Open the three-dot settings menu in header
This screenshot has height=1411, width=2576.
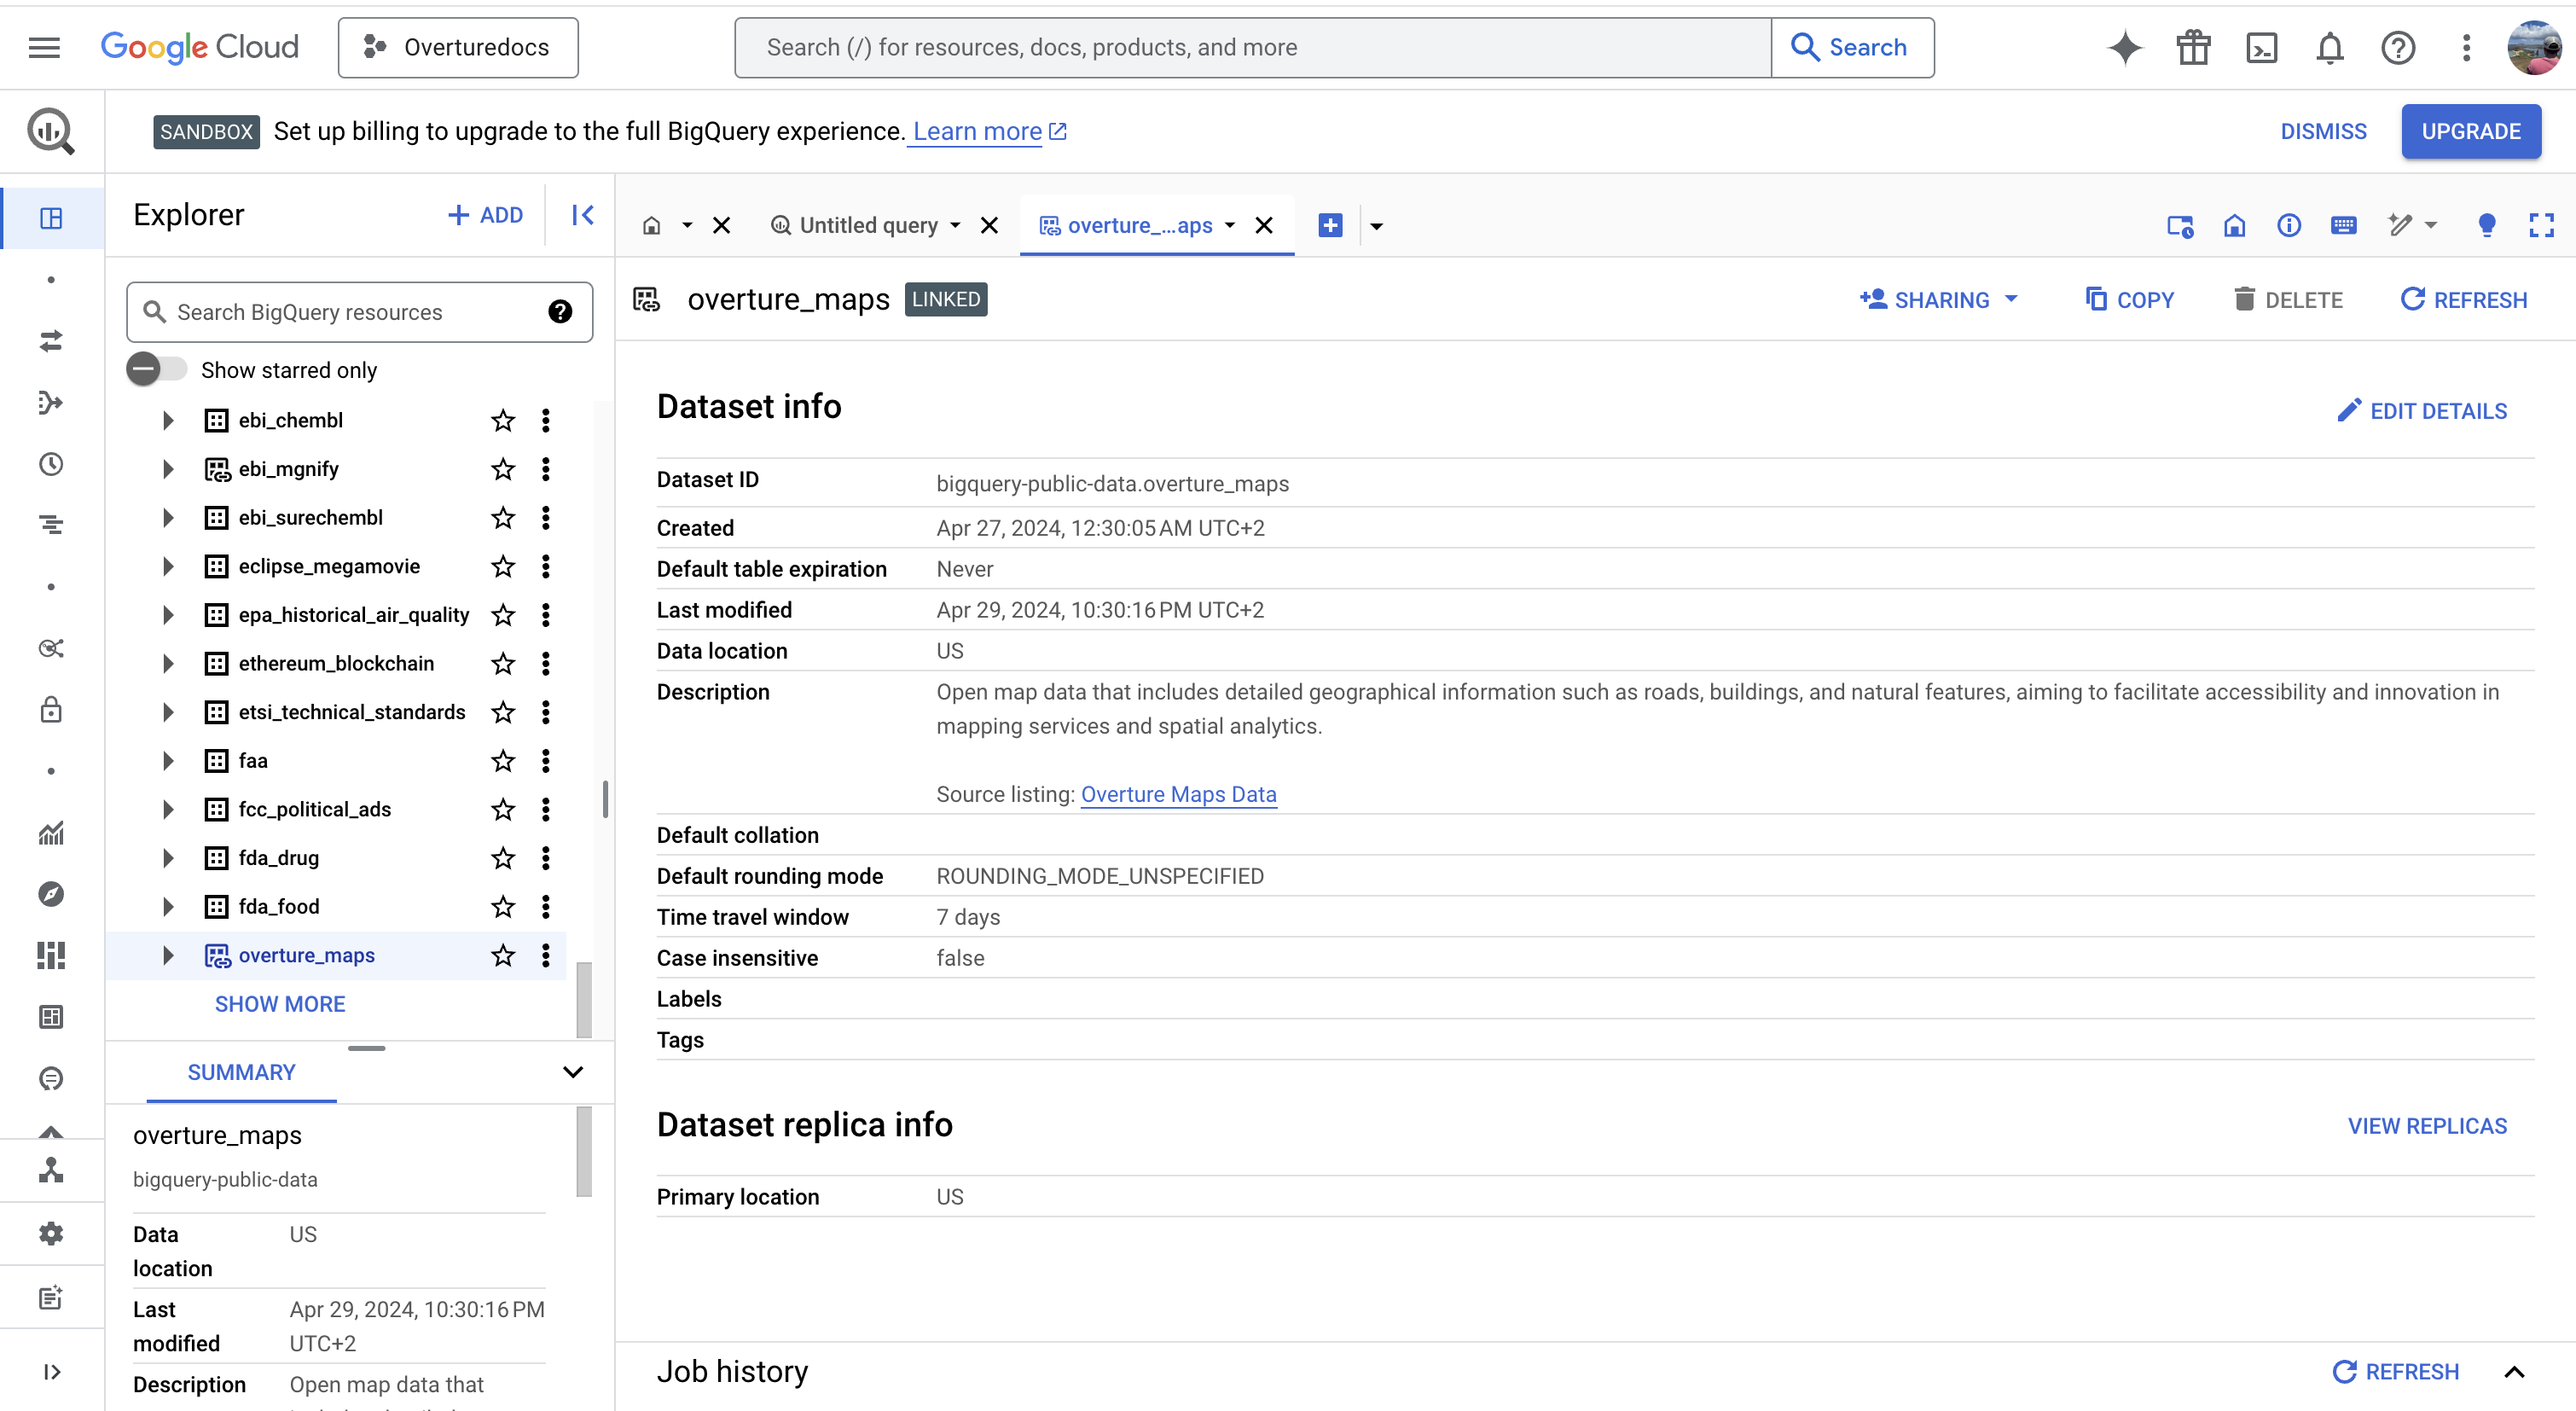(x=2466, y=47)
